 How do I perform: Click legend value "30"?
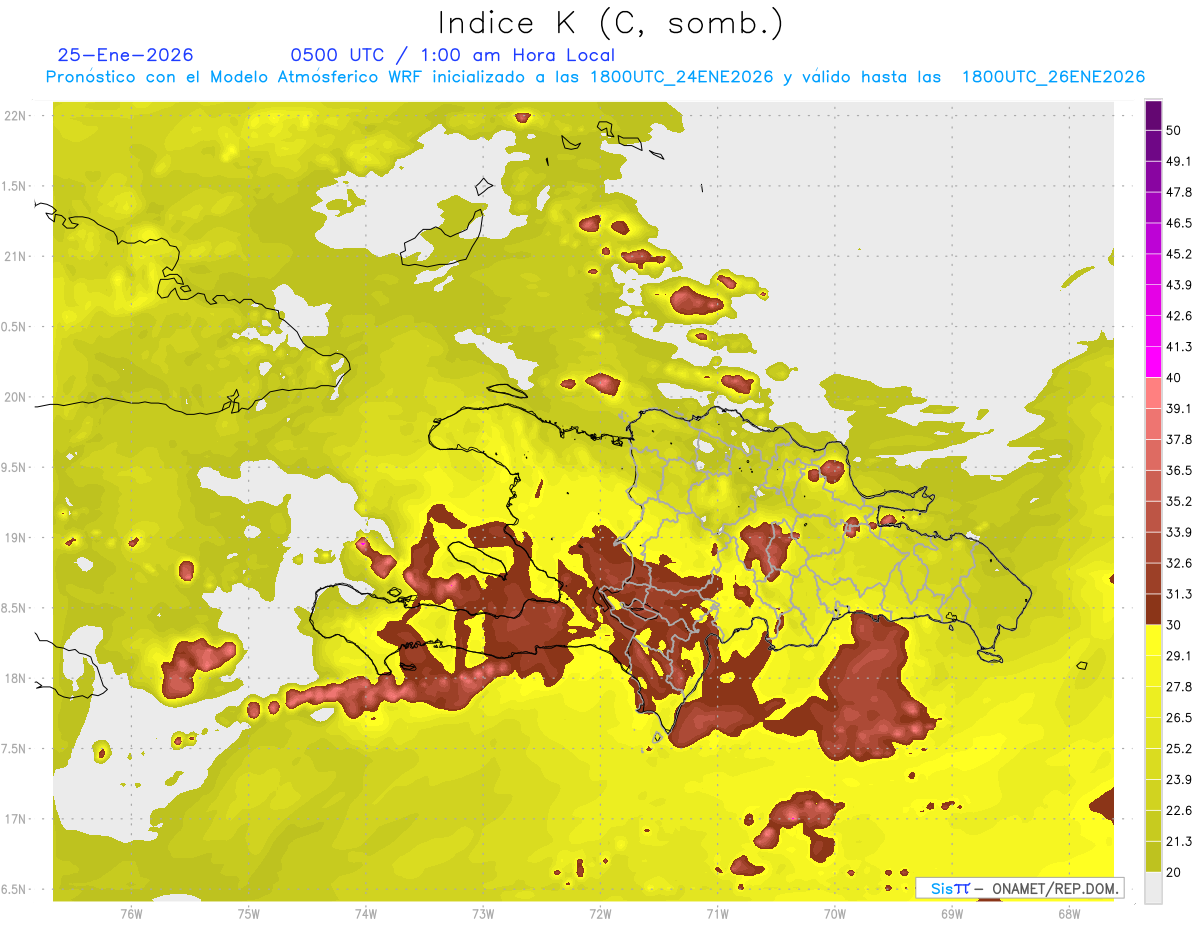(x=1173, y=624)
